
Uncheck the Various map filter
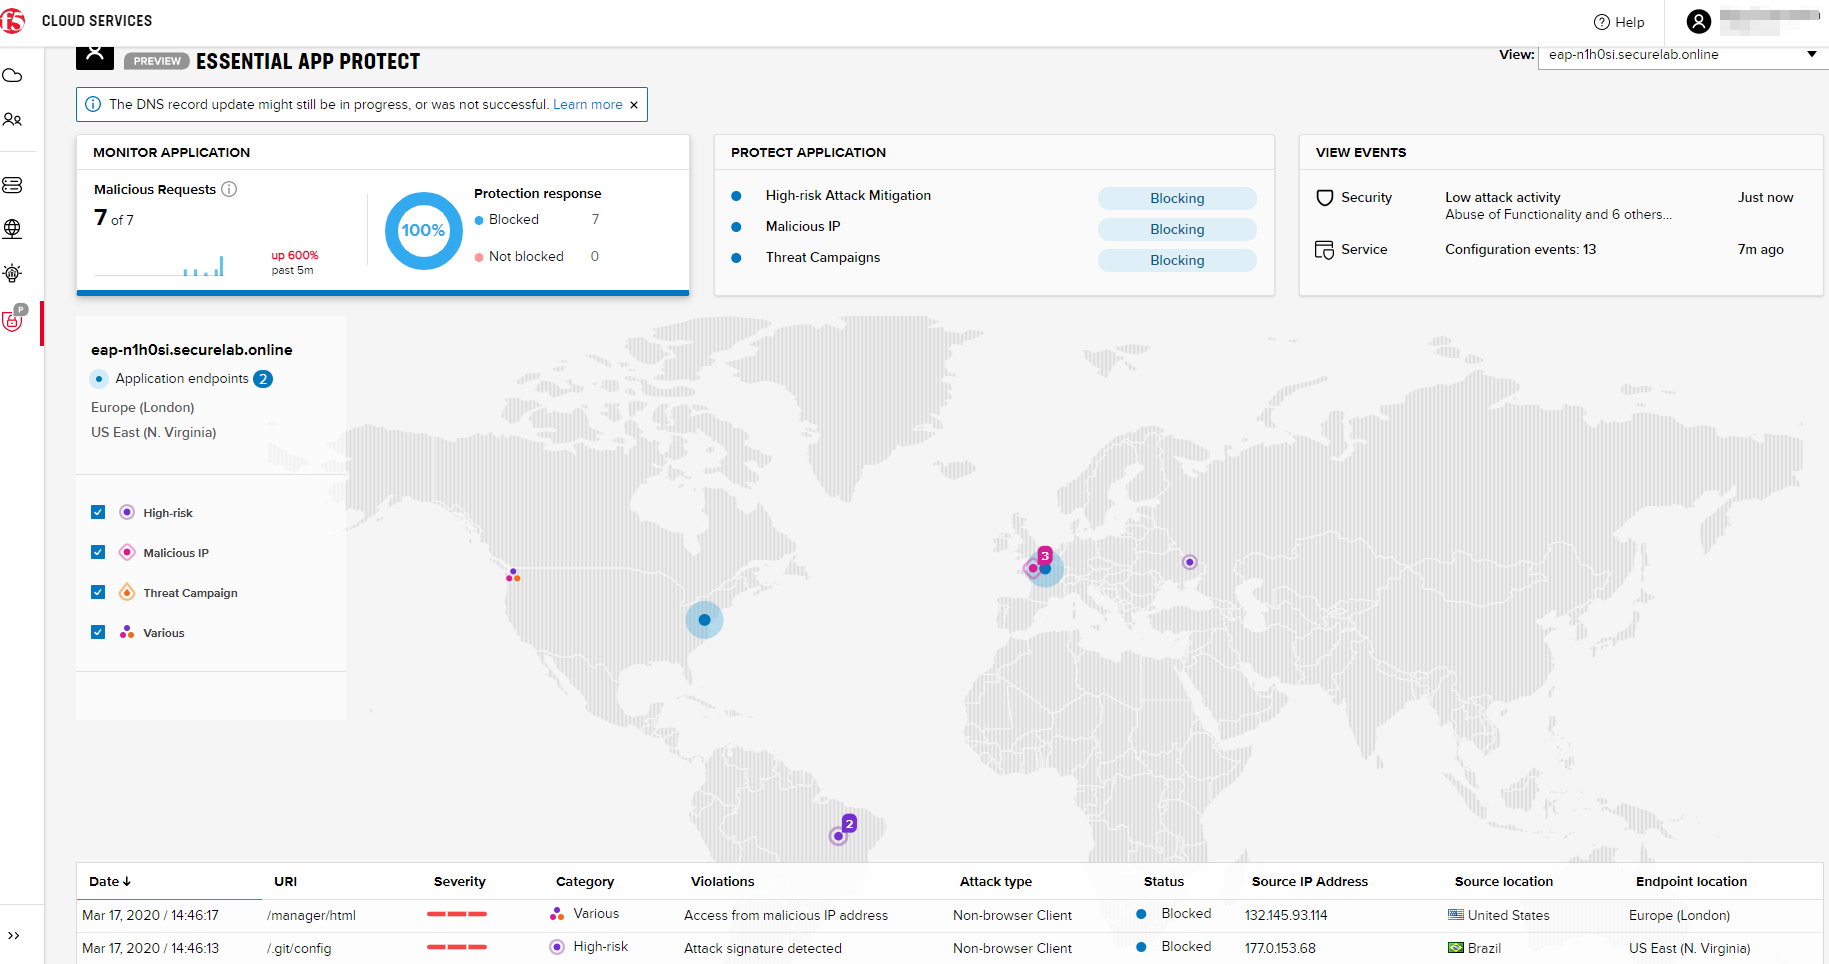coord(98,632)
